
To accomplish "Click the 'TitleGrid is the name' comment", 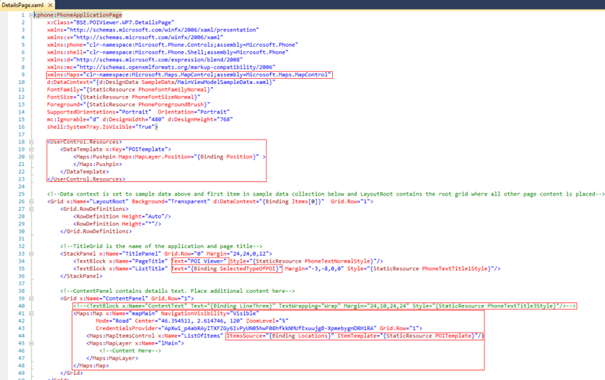I will pyautogui.click(x=161, y=246).
